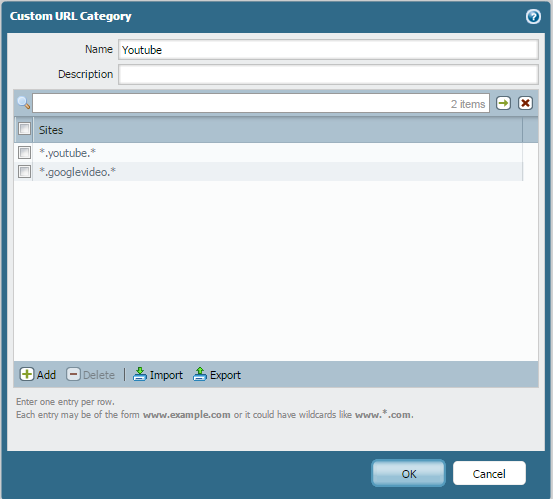Clear filter with red X icon
Image resolution: width=553 pixels, height=499 pixels.
525,103
